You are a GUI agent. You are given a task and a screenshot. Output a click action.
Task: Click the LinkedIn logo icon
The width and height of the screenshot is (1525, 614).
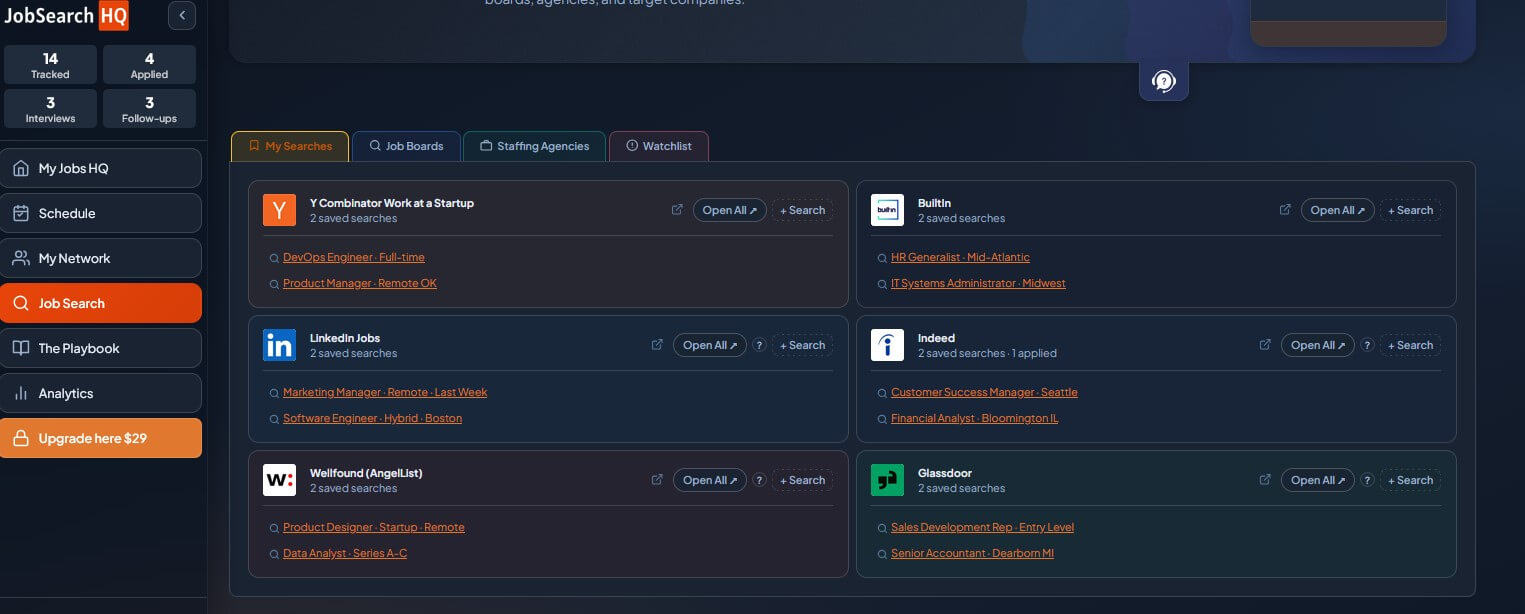(x=279, y=345)
